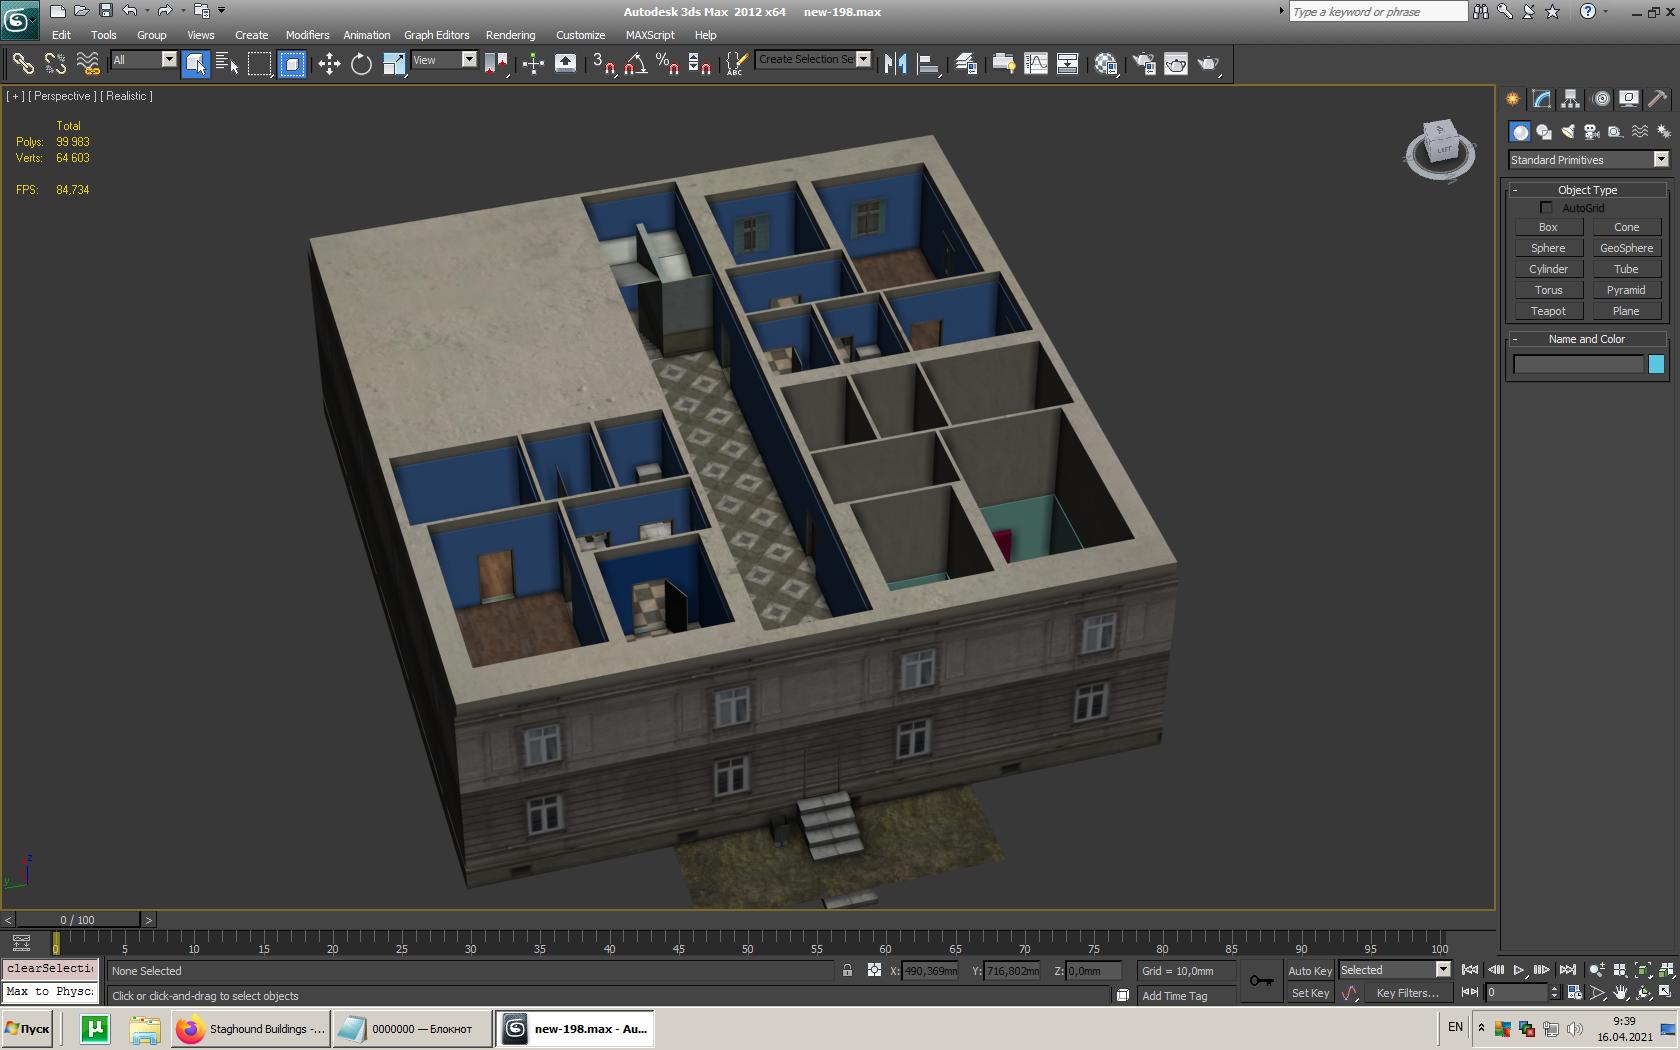Activate the Select and Move tool
This screenshot has width=1680, height=1050.
pos(329,64)
